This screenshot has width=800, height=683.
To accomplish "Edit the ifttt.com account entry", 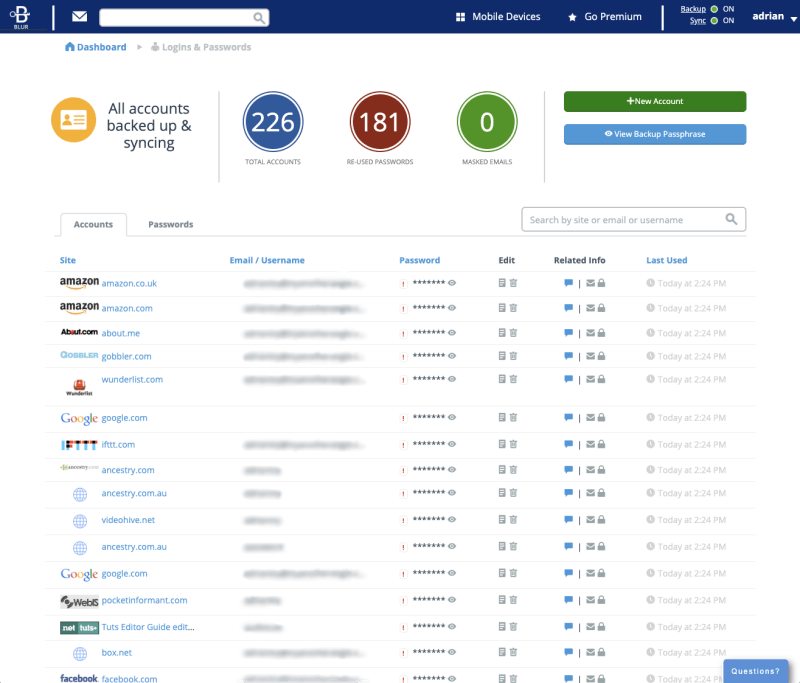I will pos(502,444).
